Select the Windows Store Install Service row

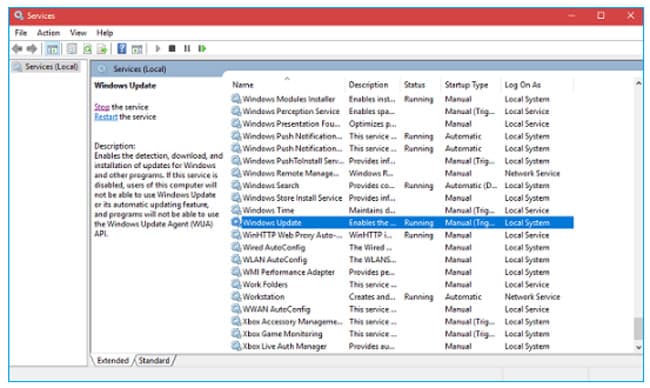(x=402, y=198)
